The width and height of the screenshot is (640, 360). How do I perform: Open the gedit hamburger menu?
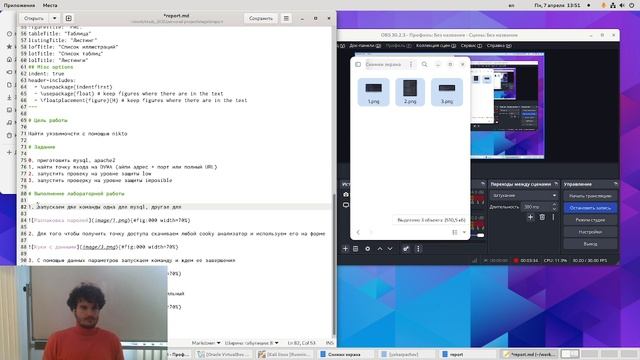(286, 18)
